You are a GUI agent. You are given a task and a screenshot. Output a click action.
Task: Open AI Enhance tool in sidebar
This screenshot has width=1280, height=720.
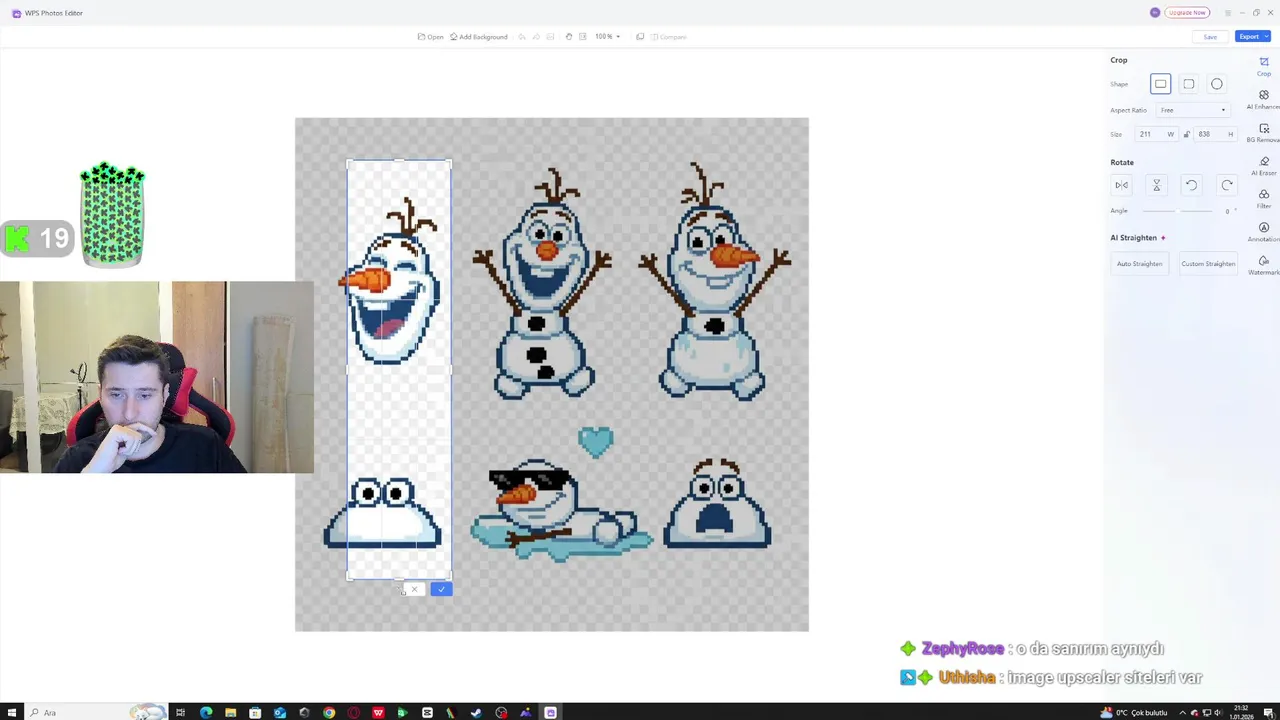[1264, 100]
